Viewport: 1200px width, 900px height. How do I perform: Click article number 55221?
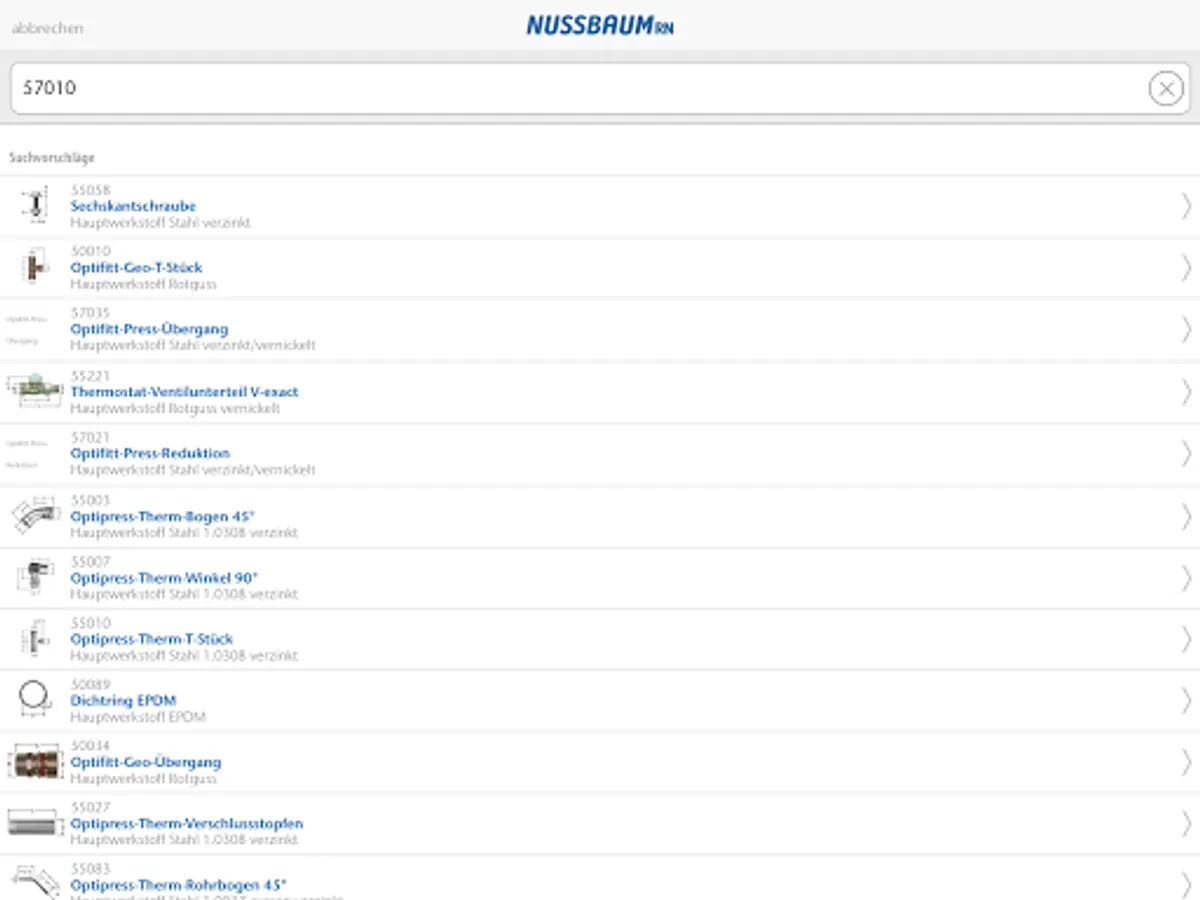point(90,376)
